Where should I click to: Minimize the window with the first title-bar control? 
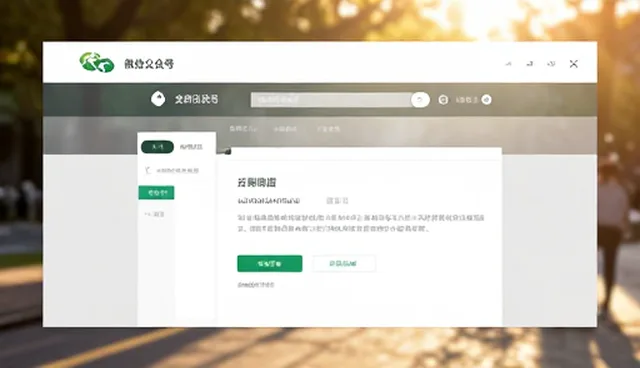[509, 64]
